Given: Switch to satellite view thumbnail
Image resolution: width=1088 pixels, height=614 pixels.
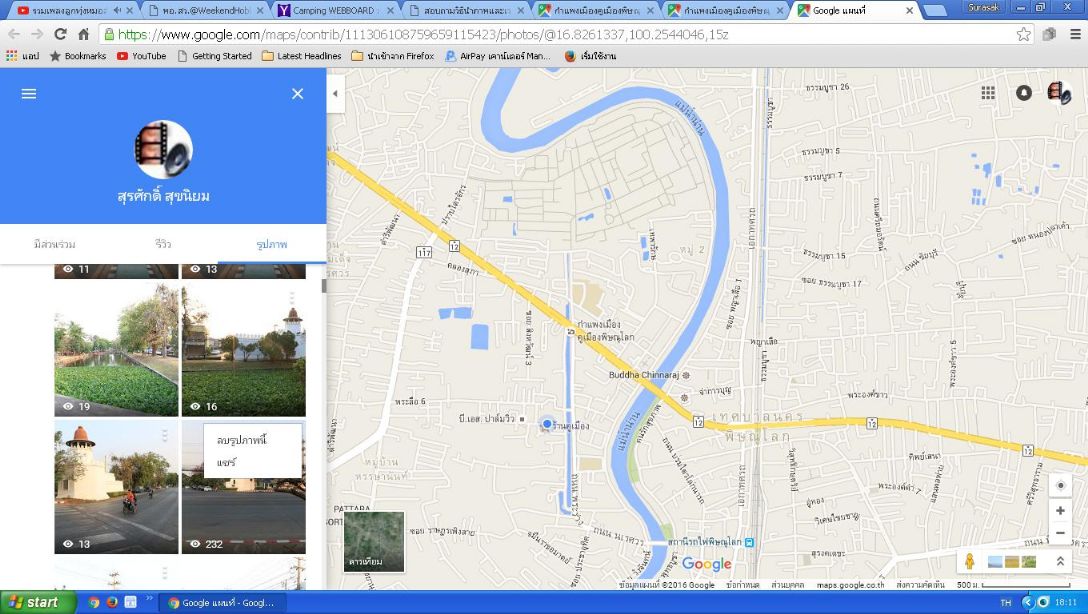Looking at the screenshot, I should point(374,541).
